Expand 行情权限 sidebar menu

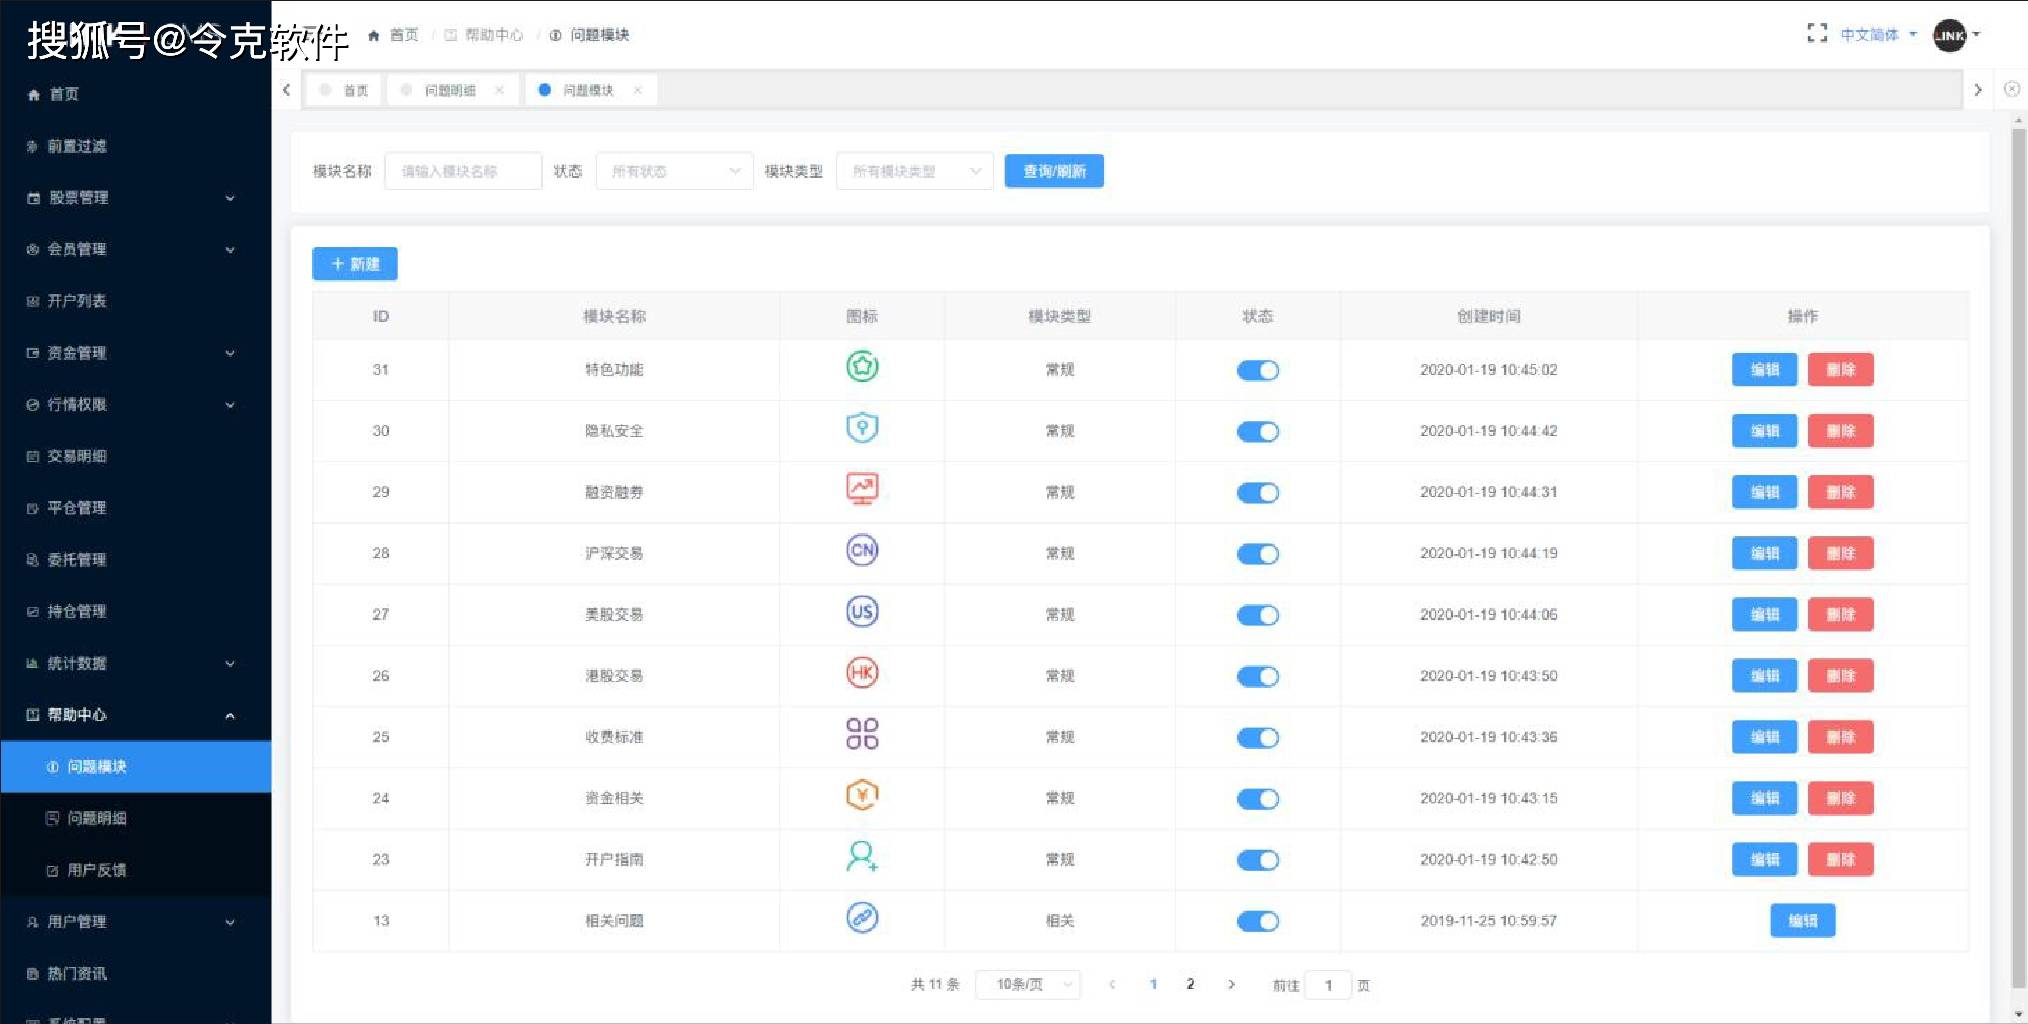(x=136, y=404)
